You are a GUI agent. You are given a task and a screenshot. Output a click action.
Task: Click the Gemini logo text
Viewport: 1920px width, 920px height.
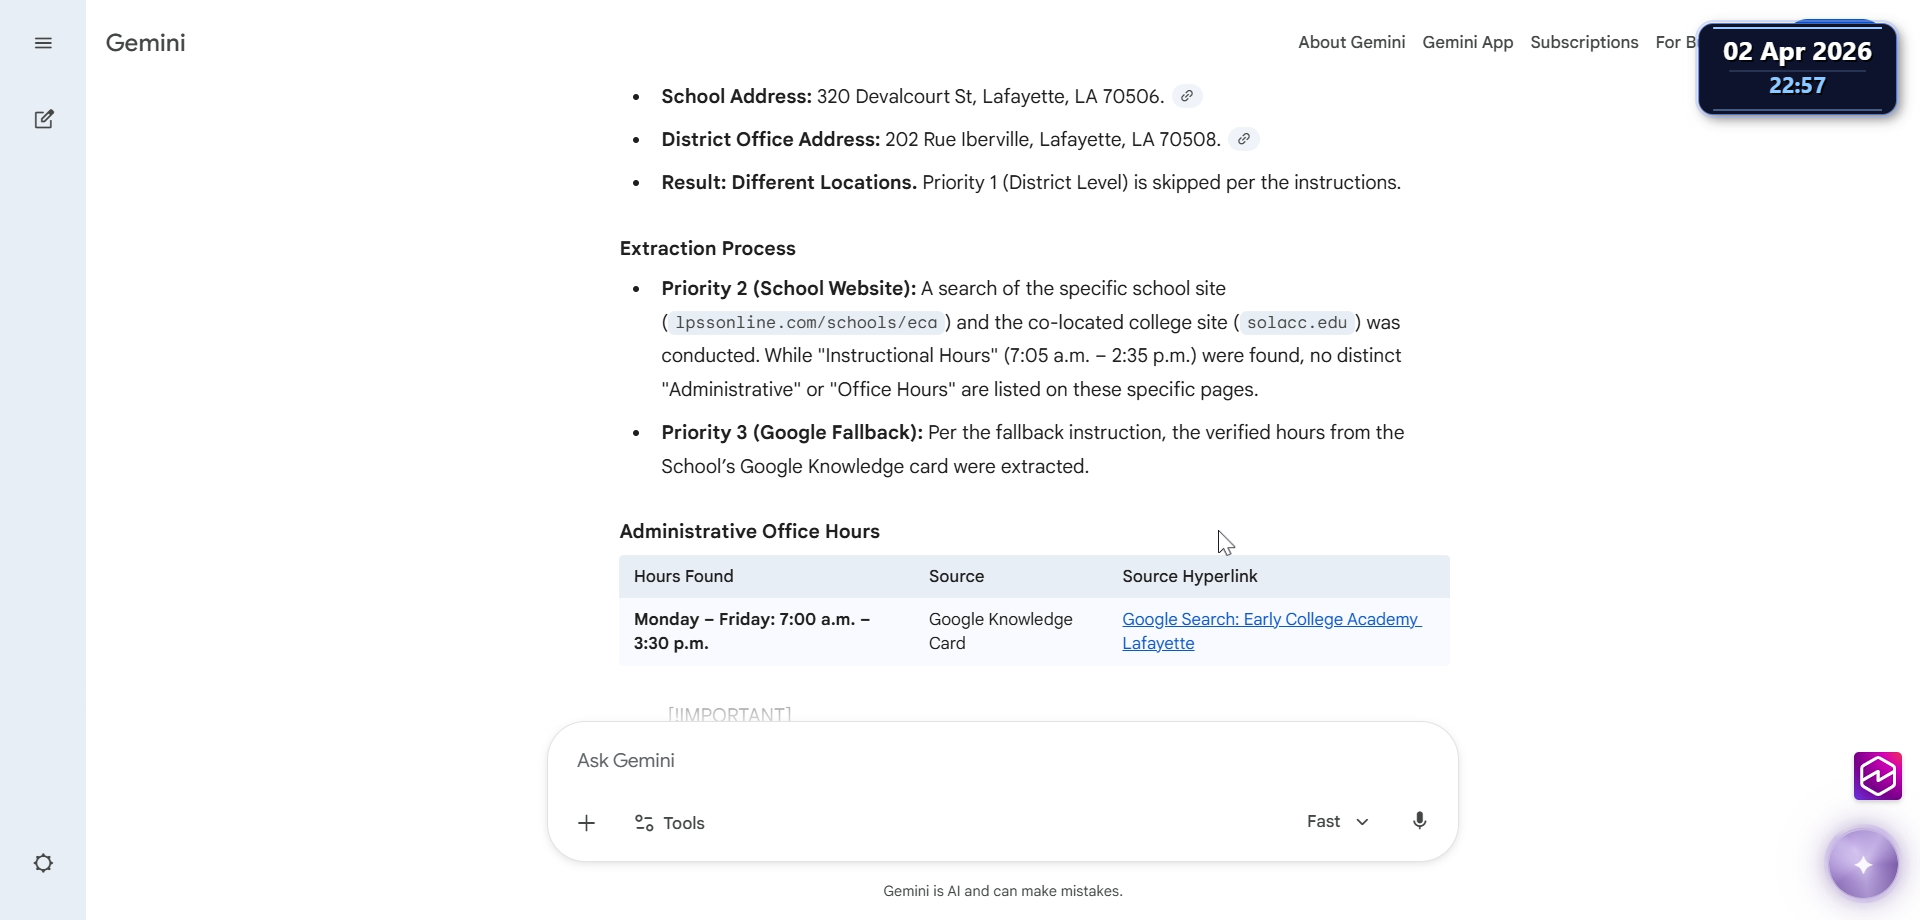(x=146, y=43)
